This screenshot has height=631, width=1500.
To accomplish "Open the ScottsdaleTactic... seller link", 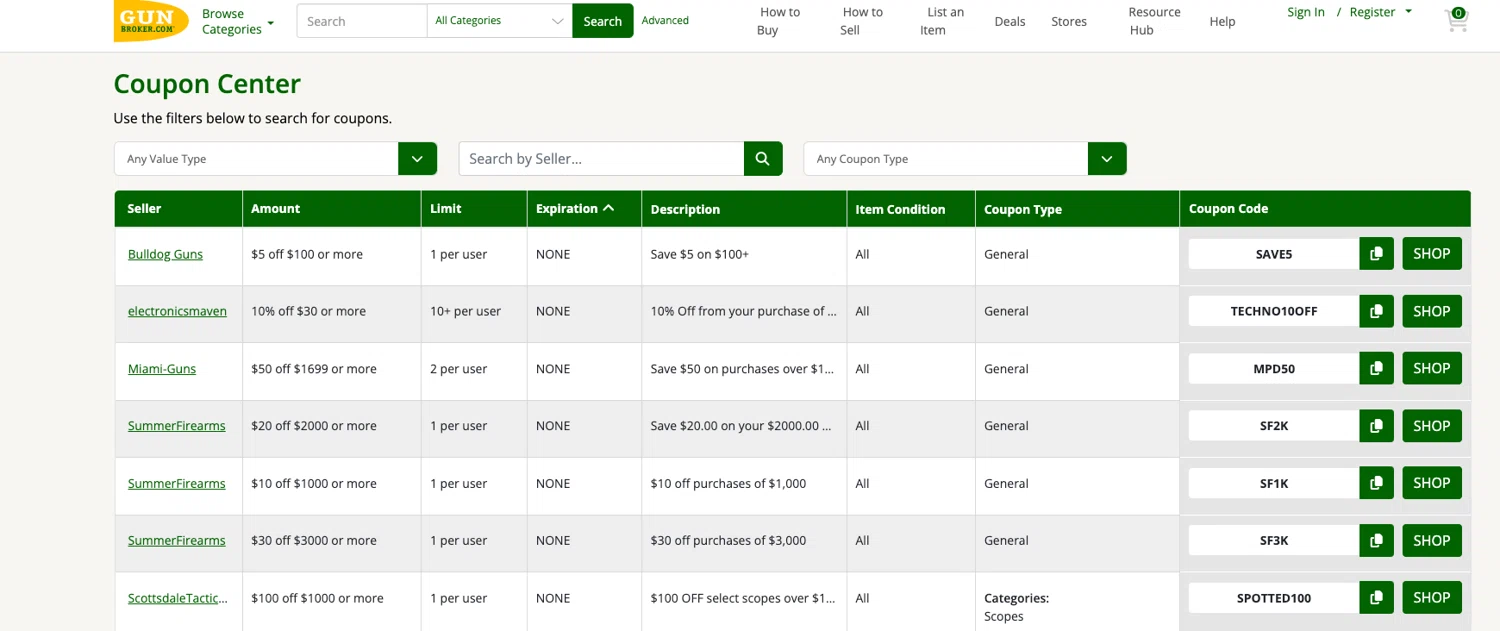I will click(x=178, y=598).
